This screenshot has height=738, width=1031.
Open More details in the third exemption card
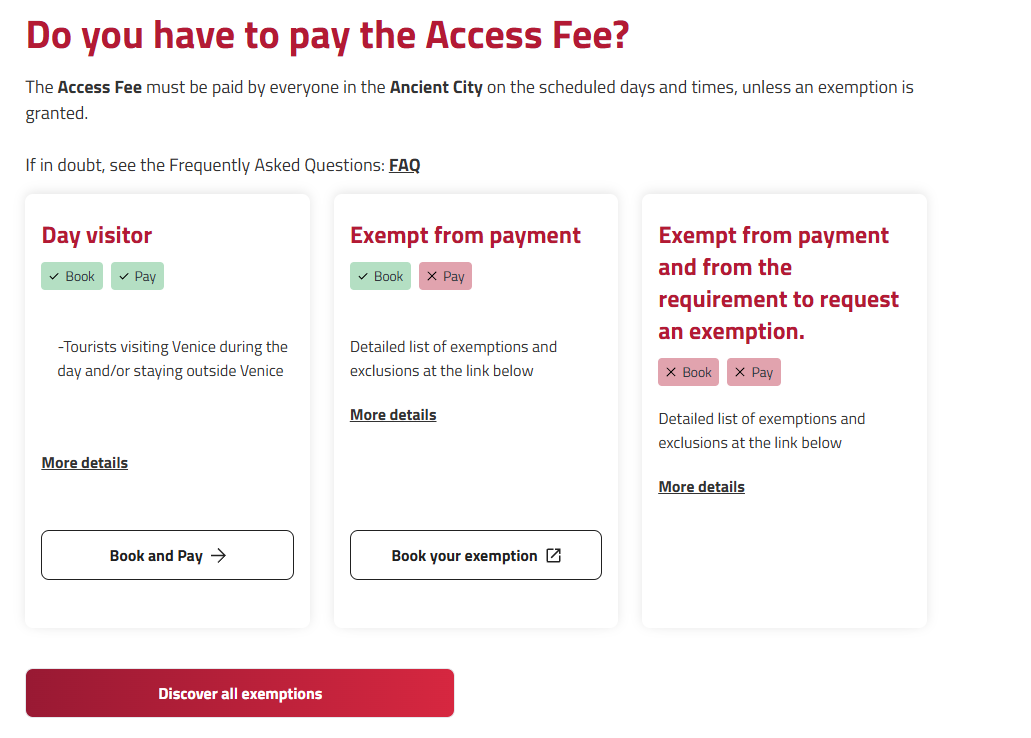(701, 487)
